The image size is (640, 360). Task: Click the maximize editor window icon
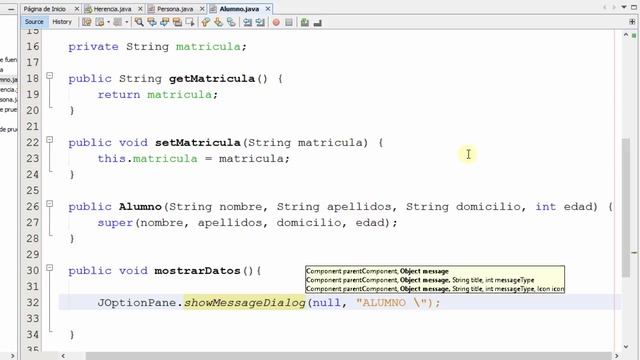(x=634, y=7)
